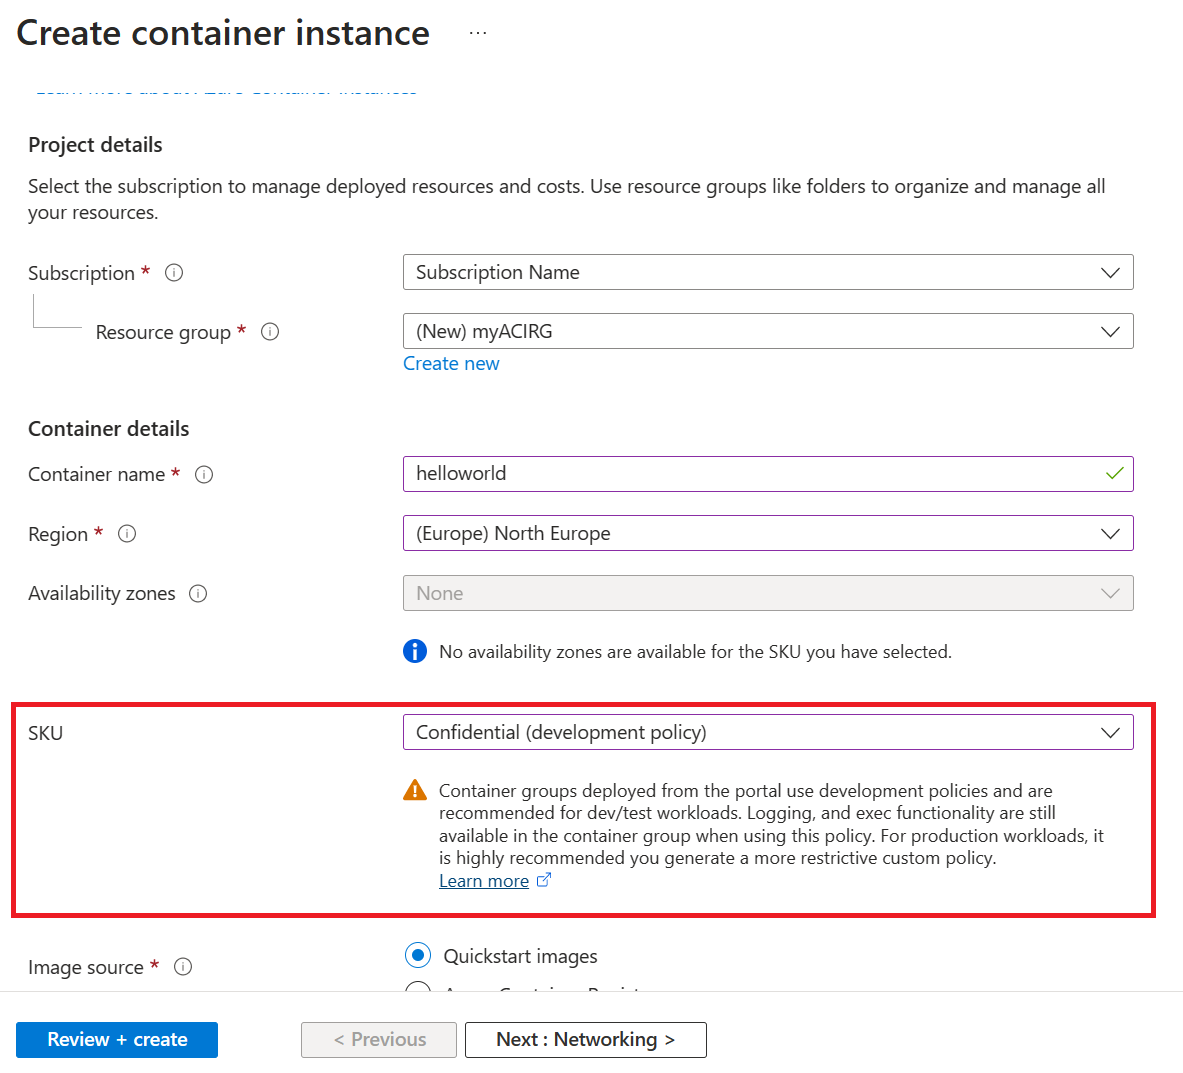The width and height of the screenshot is (1183, 1073).
Task: Click the Review + create button
Action: 116,1039
